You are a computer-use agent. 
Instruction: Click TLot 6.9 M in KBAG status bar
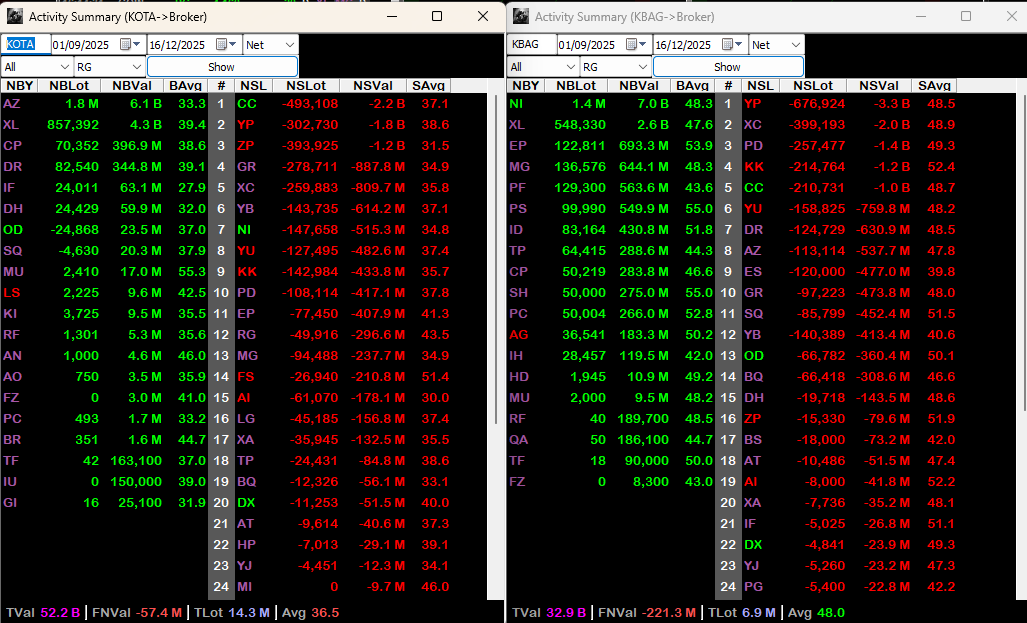point(741,613)
